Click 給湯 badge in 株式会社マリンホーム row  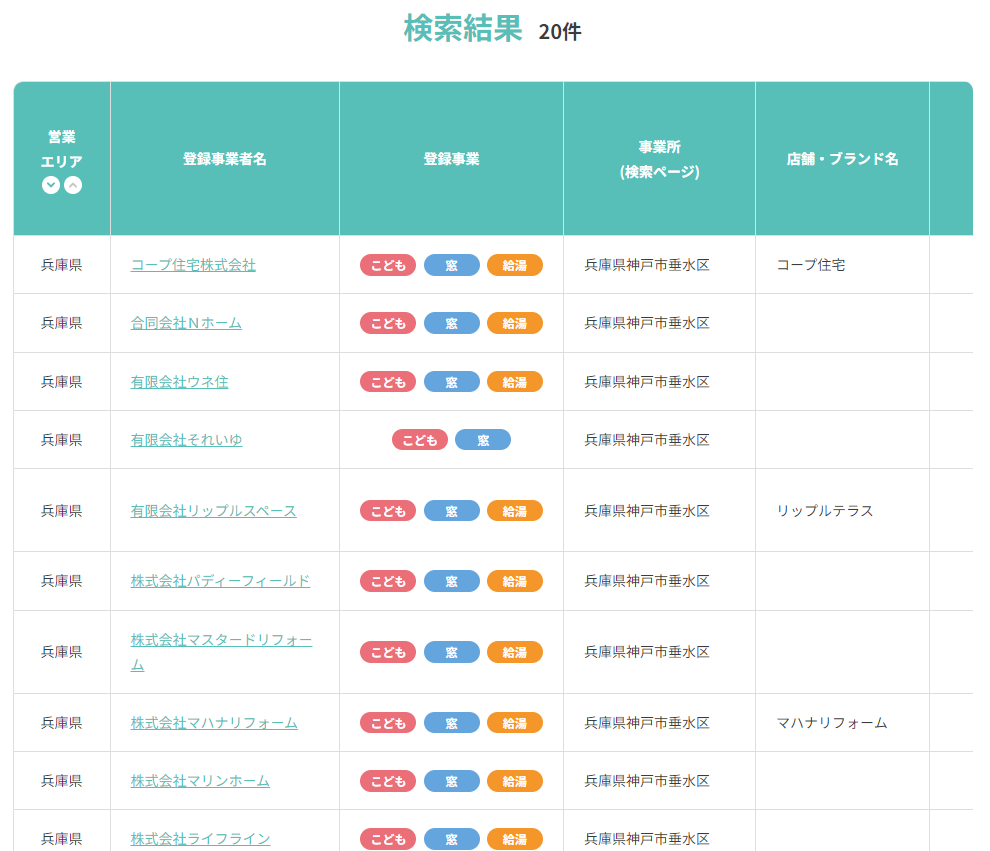coord(515,781)
